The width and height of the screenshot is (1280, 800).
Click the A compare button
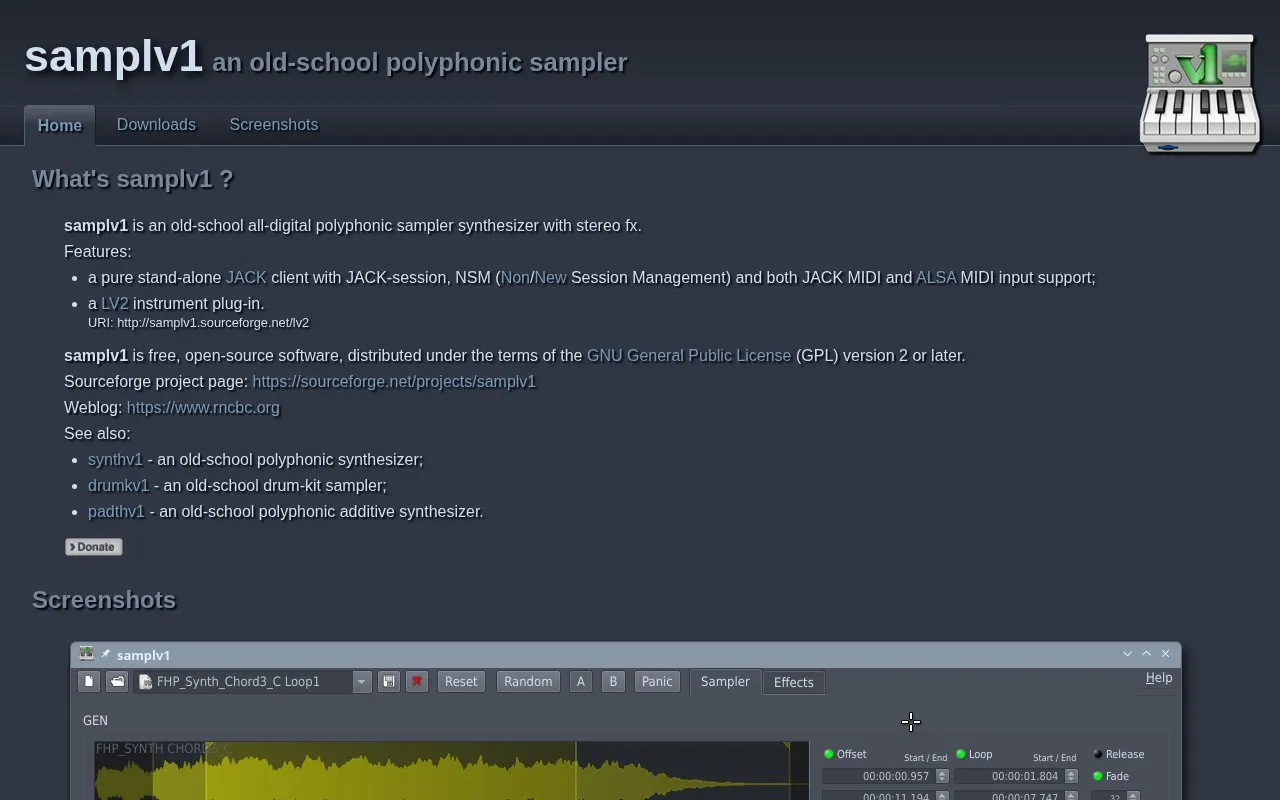[x=581, y=681]
